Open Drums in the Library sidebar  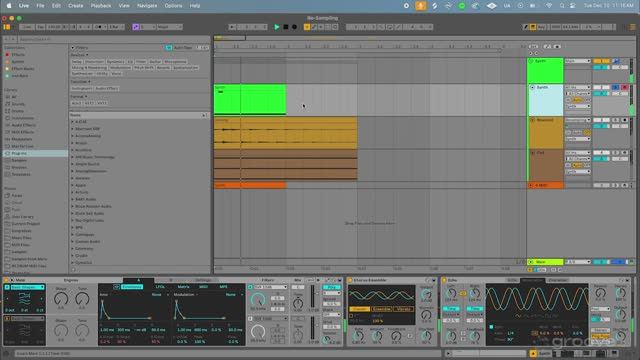18,111
